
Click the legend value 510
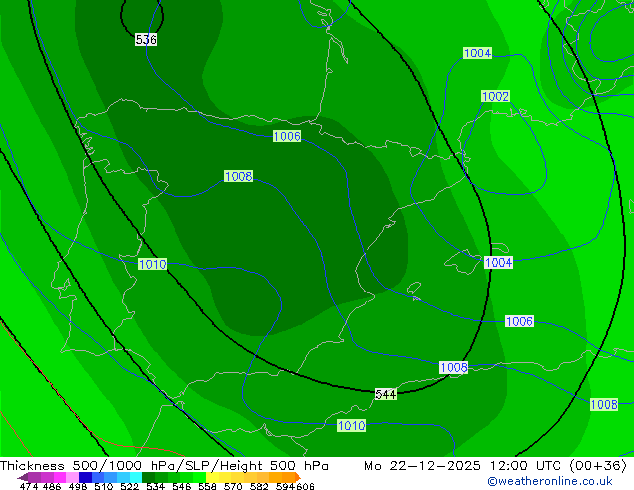pyautogui.click(x=104, y=486)
